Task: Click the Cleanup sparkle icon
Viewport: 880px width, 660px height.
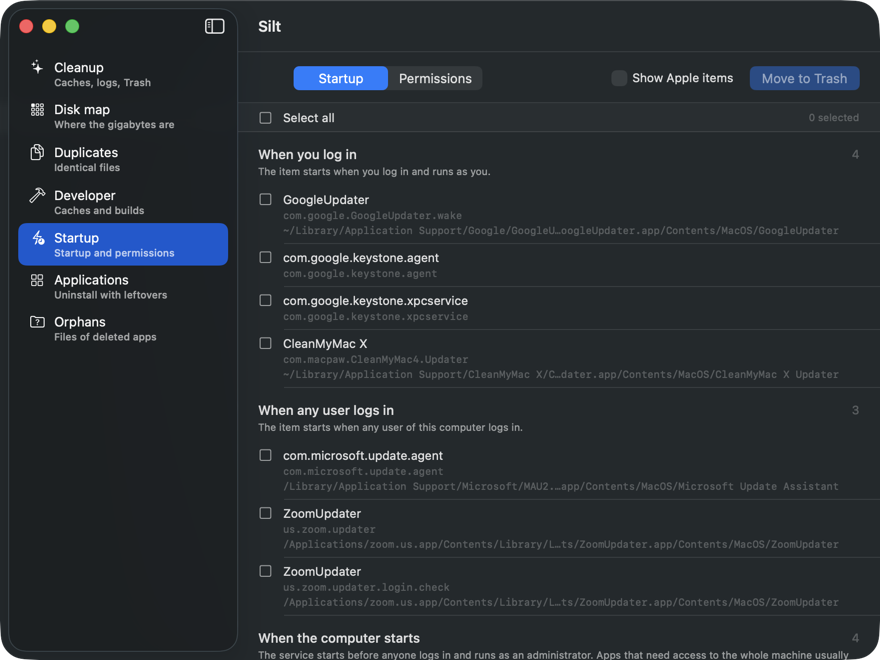Action: click(37, 67)
